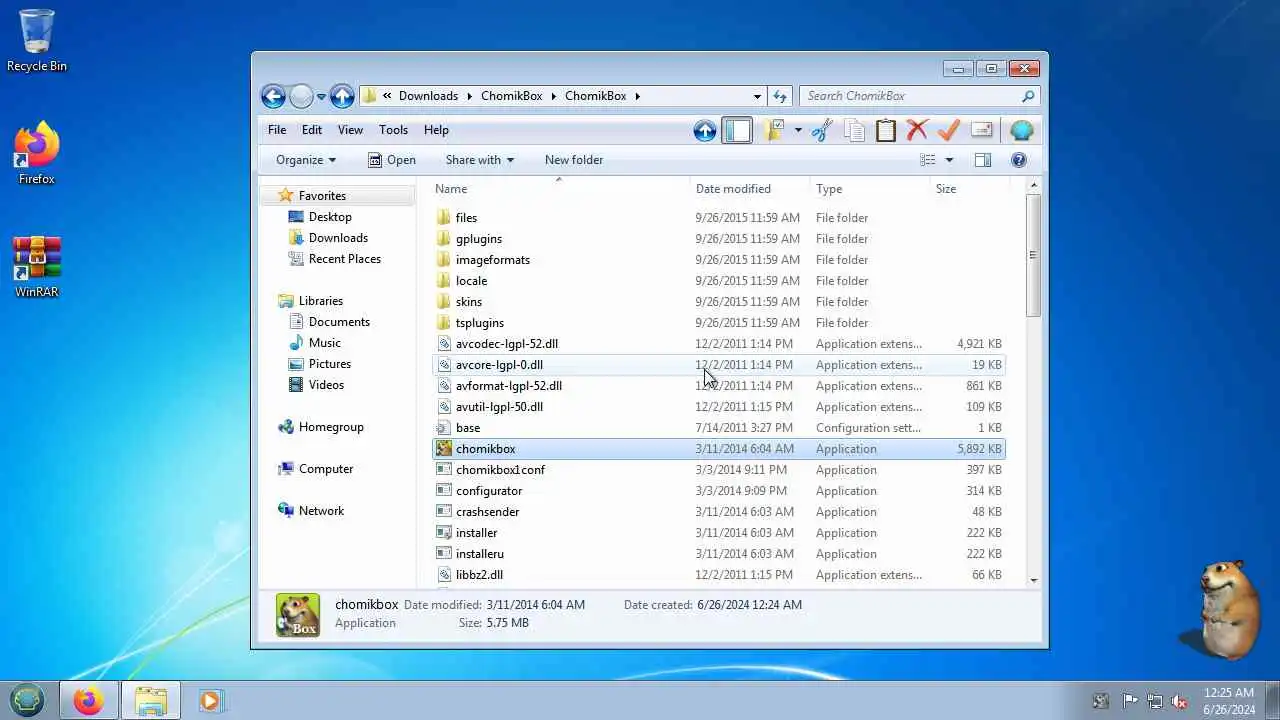Click the Downloads segment in address bar

click(x=428, y=96)
